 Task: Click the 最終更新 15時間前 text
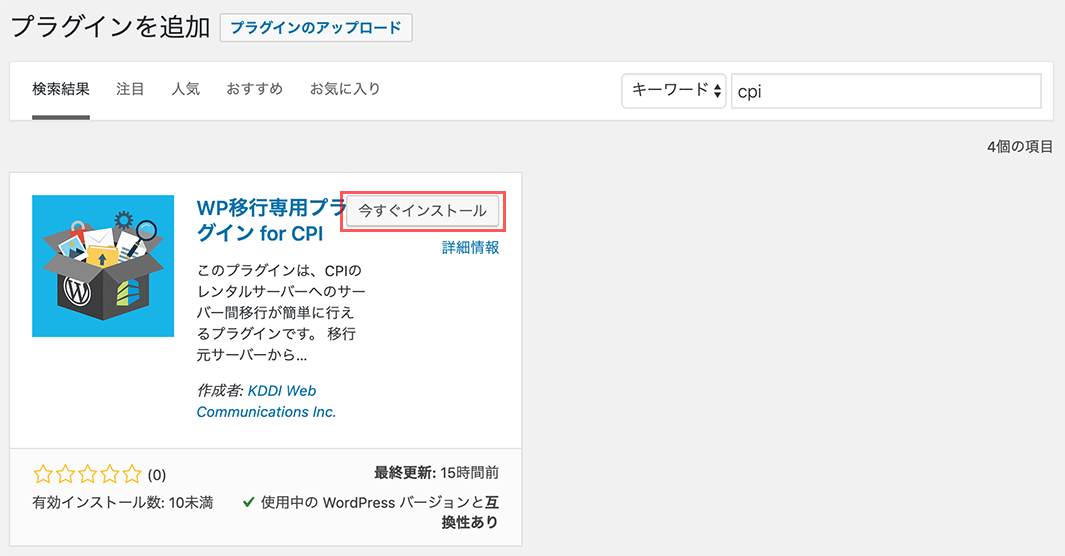(x=436, y=473)
